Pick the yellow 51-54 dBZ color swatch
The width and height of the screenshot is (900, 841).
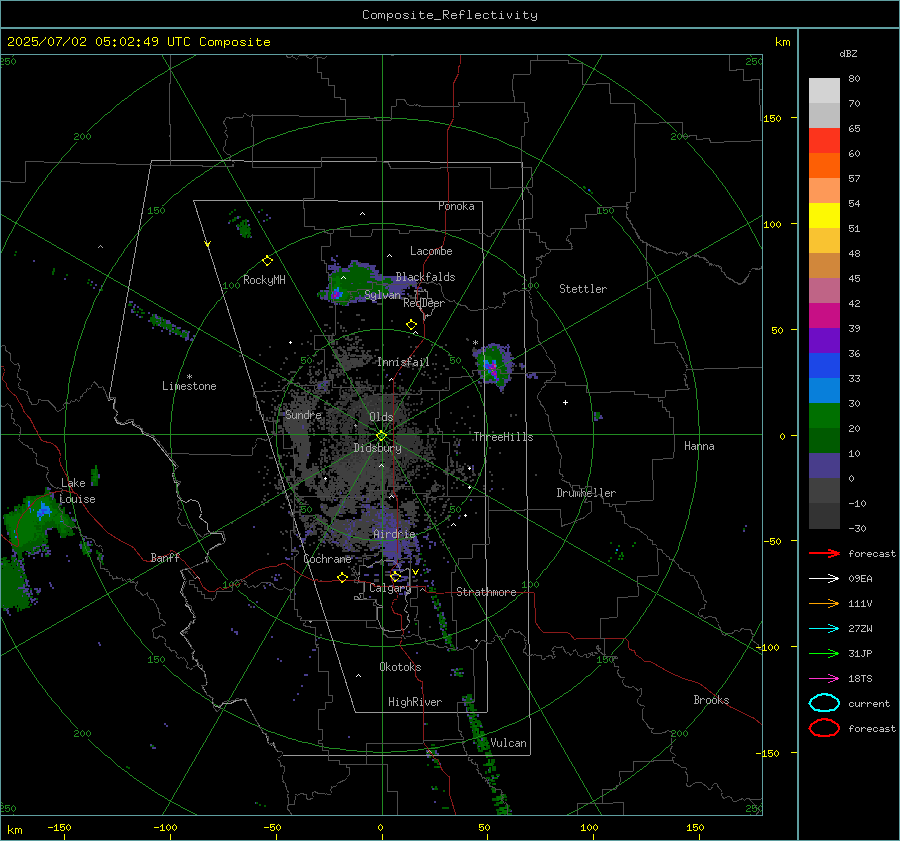pos(824,216)
